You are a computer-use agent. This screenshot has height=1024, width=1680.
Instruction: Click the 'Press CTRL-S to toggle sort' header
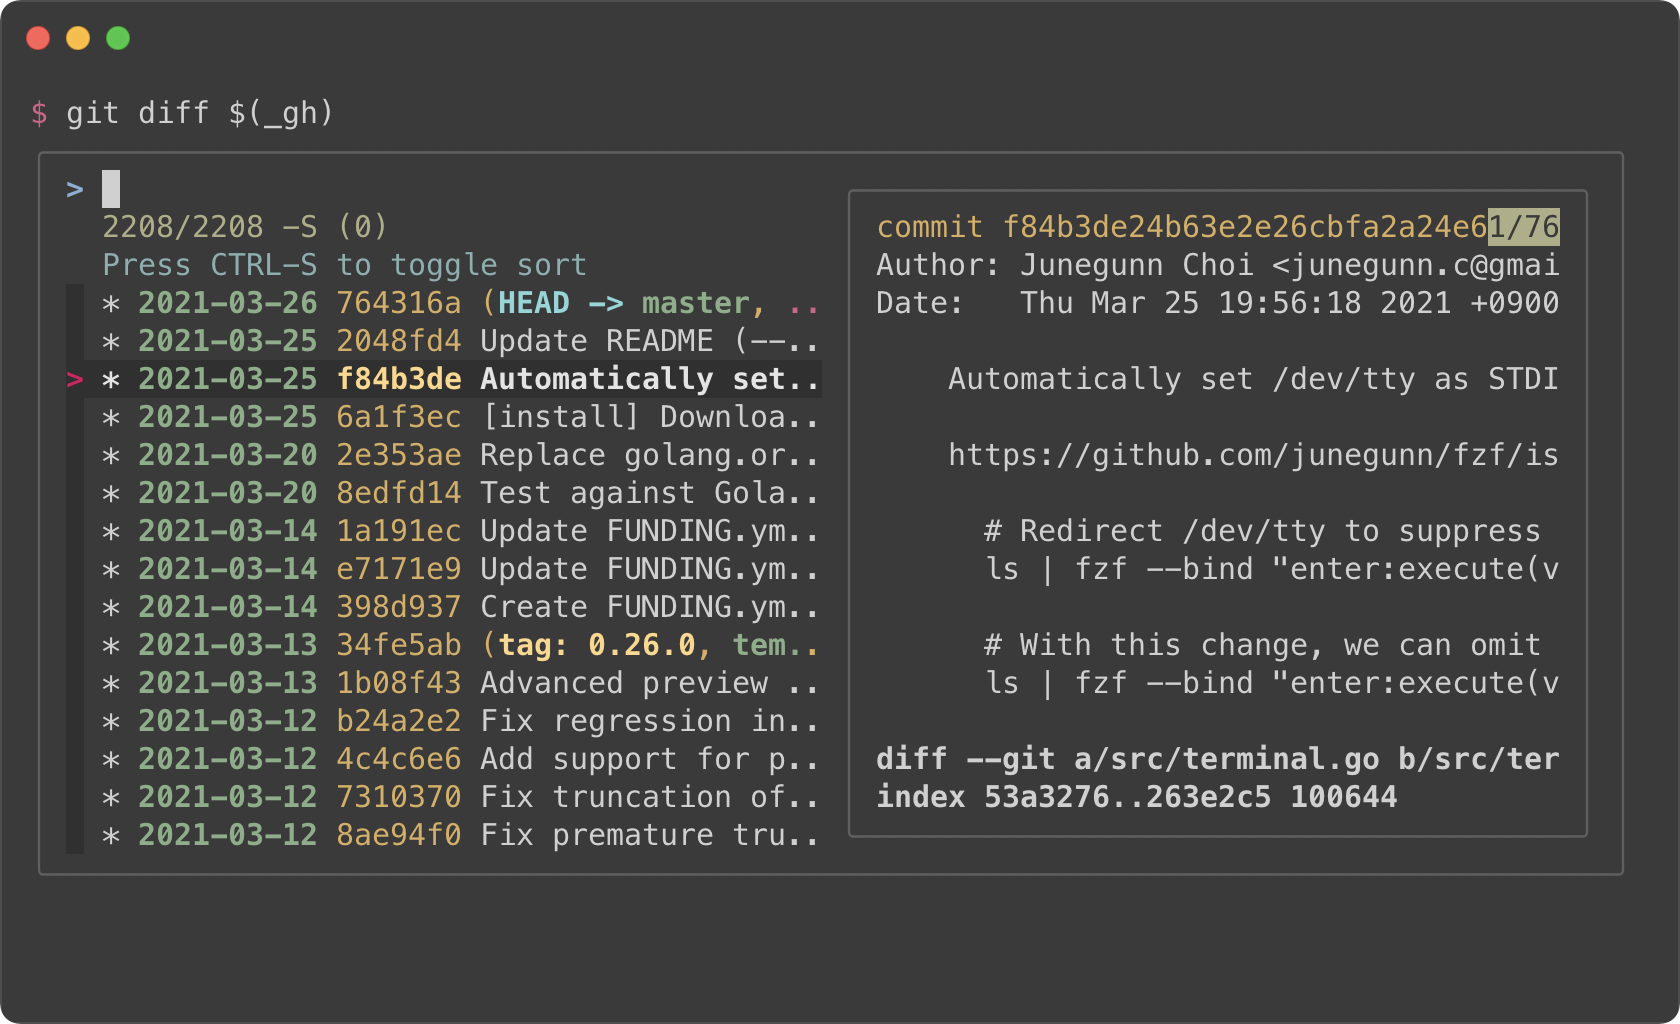pyautogui.click(x=345, y=265)
